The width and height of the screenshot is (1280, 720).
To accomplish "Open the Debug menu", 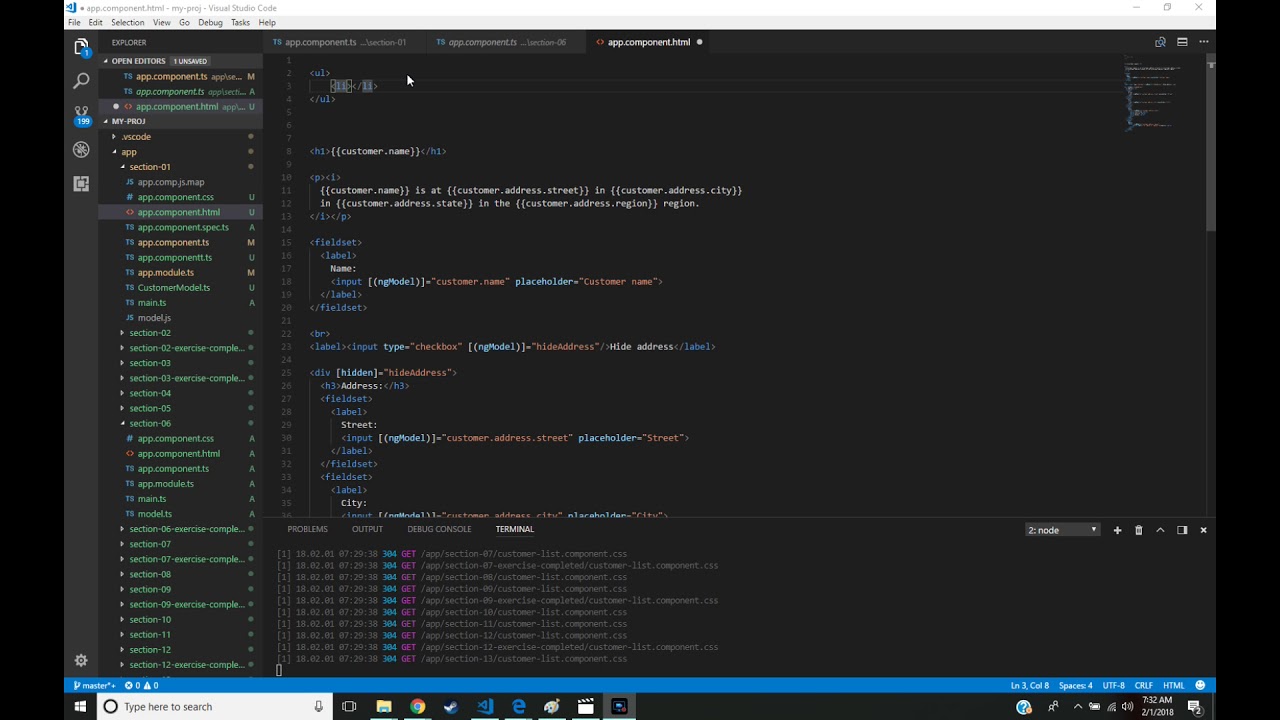I will (210, 22).
